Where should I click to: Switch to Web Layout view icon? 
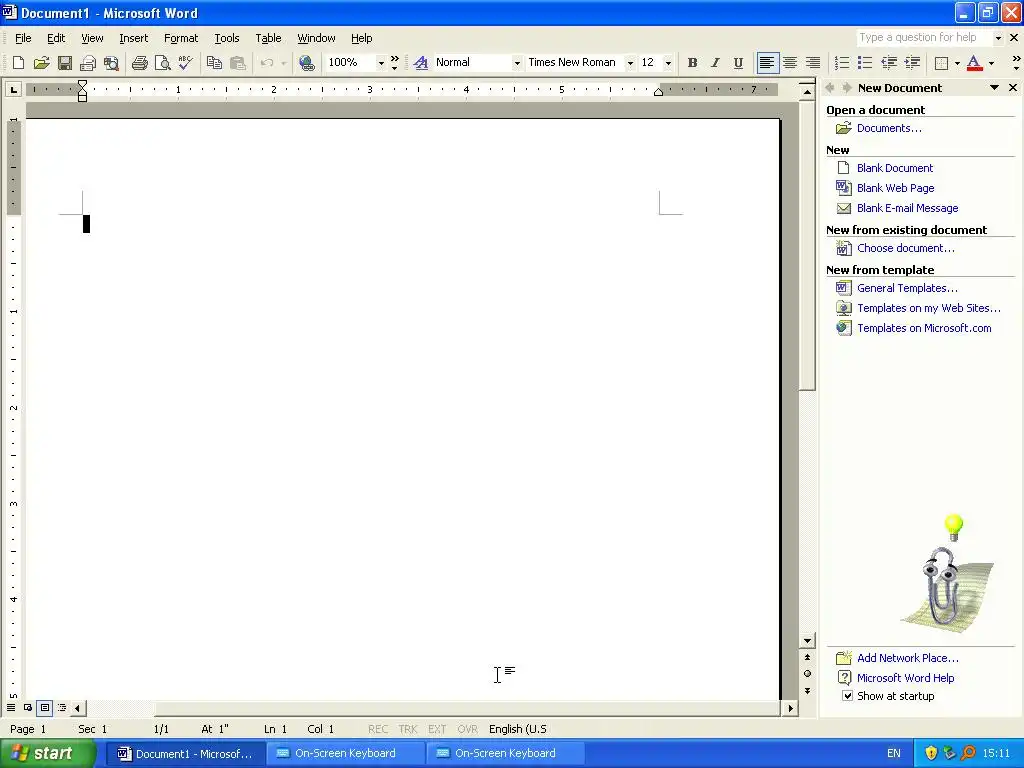tap(28, 707)
